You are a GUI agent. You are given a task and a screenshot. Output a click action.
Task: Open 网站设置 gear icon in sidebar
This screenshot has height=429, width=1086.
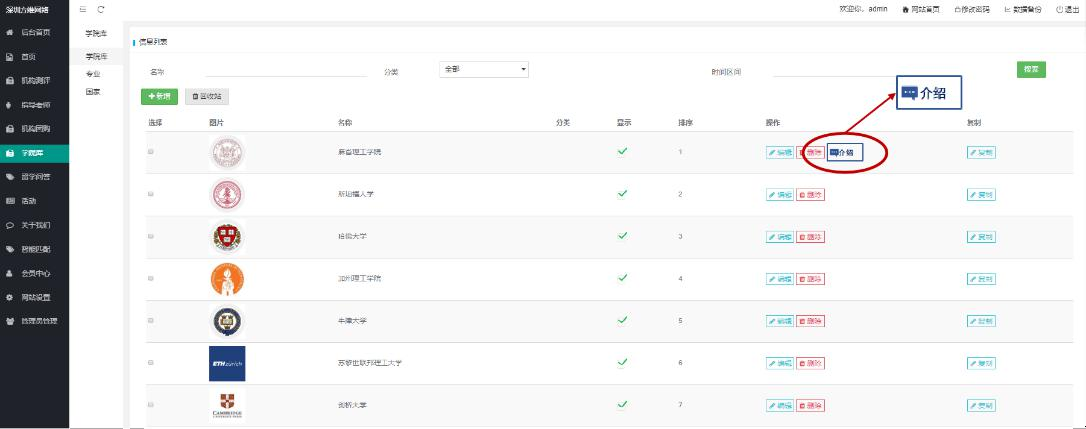point(9,297)
